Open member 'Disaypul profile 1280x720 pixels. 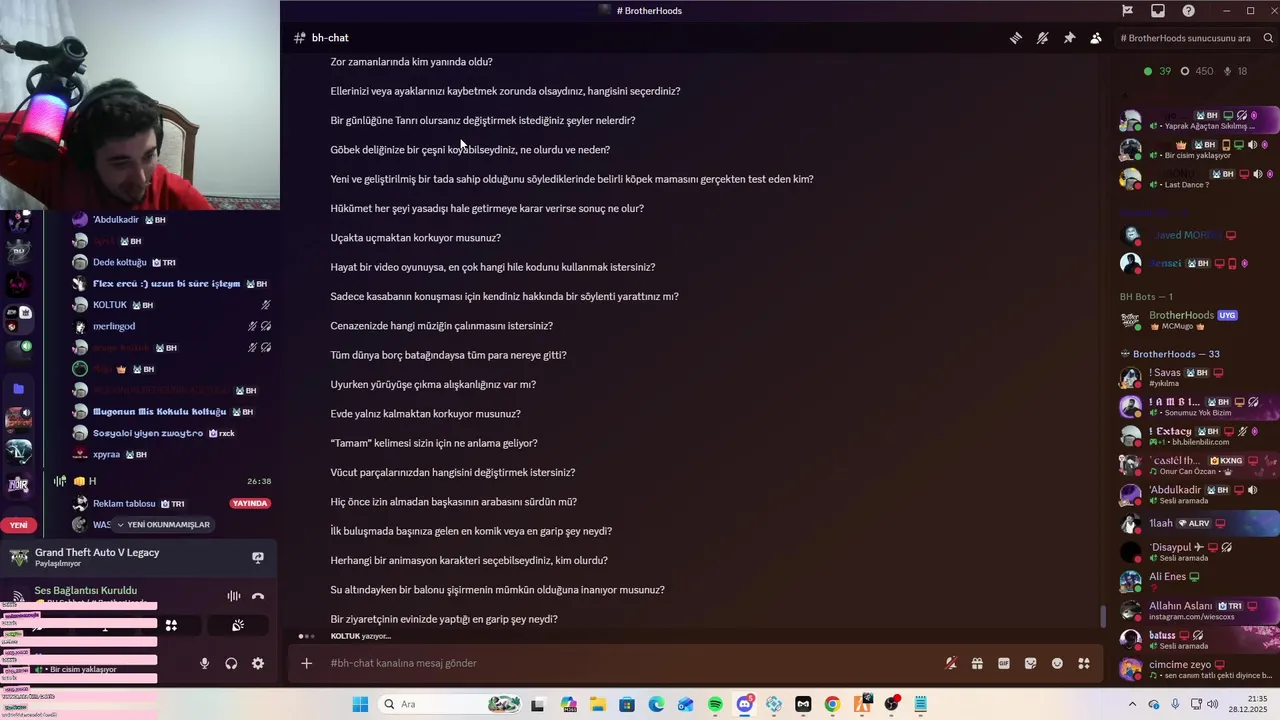pos(1197,552)
